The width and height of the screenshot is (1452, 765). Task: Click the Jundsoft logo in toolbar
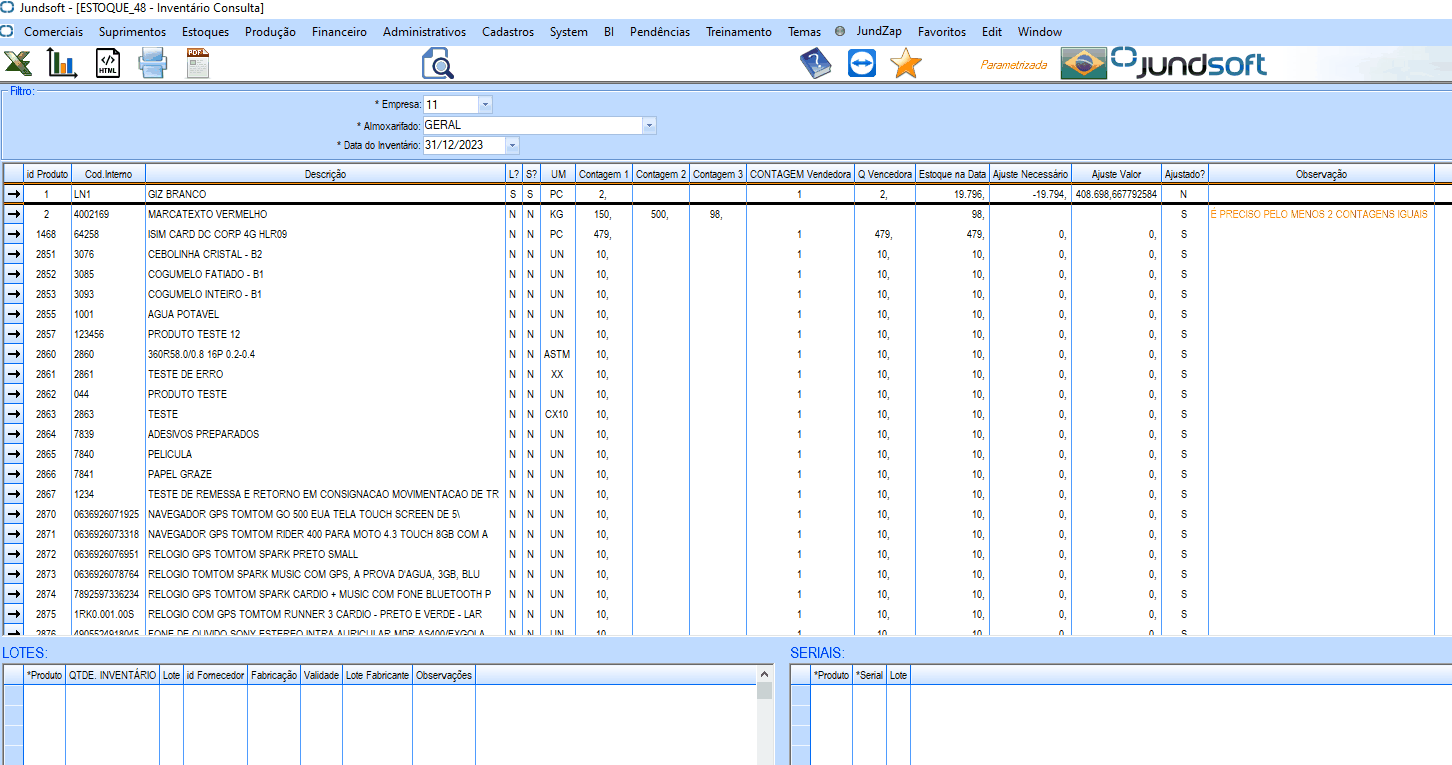(x=1190, y=63)
